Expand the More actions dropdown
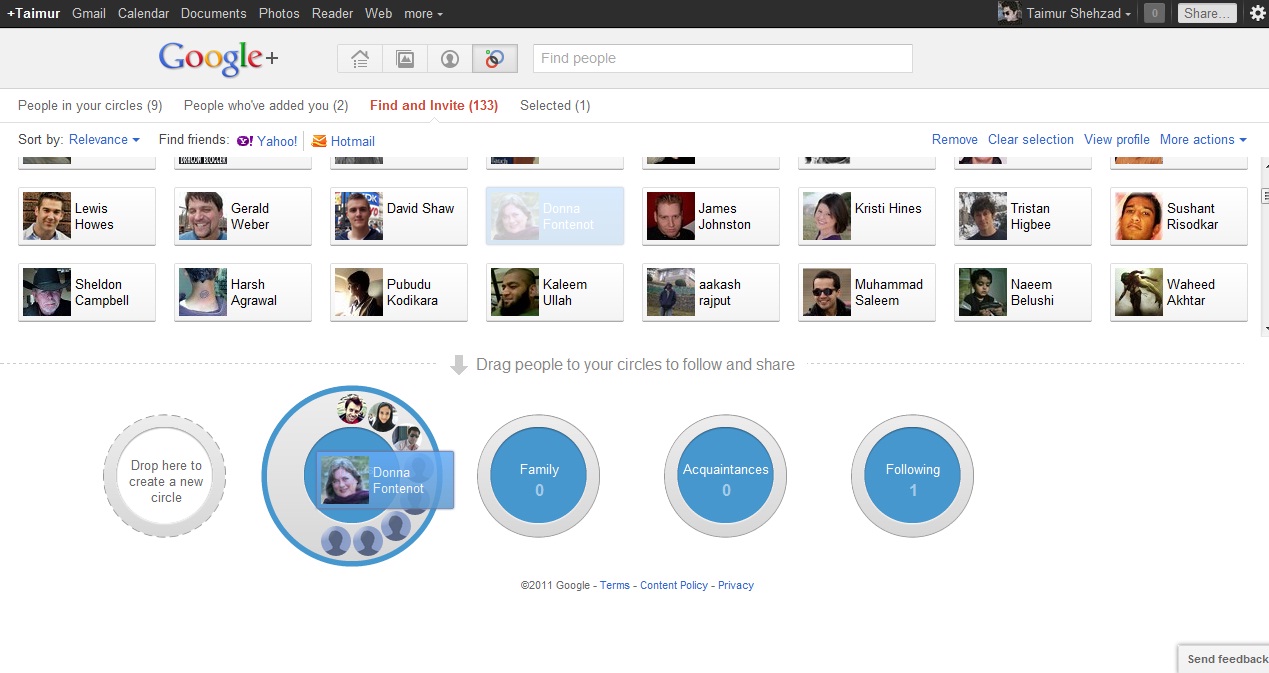 [x=1203, y=140]
